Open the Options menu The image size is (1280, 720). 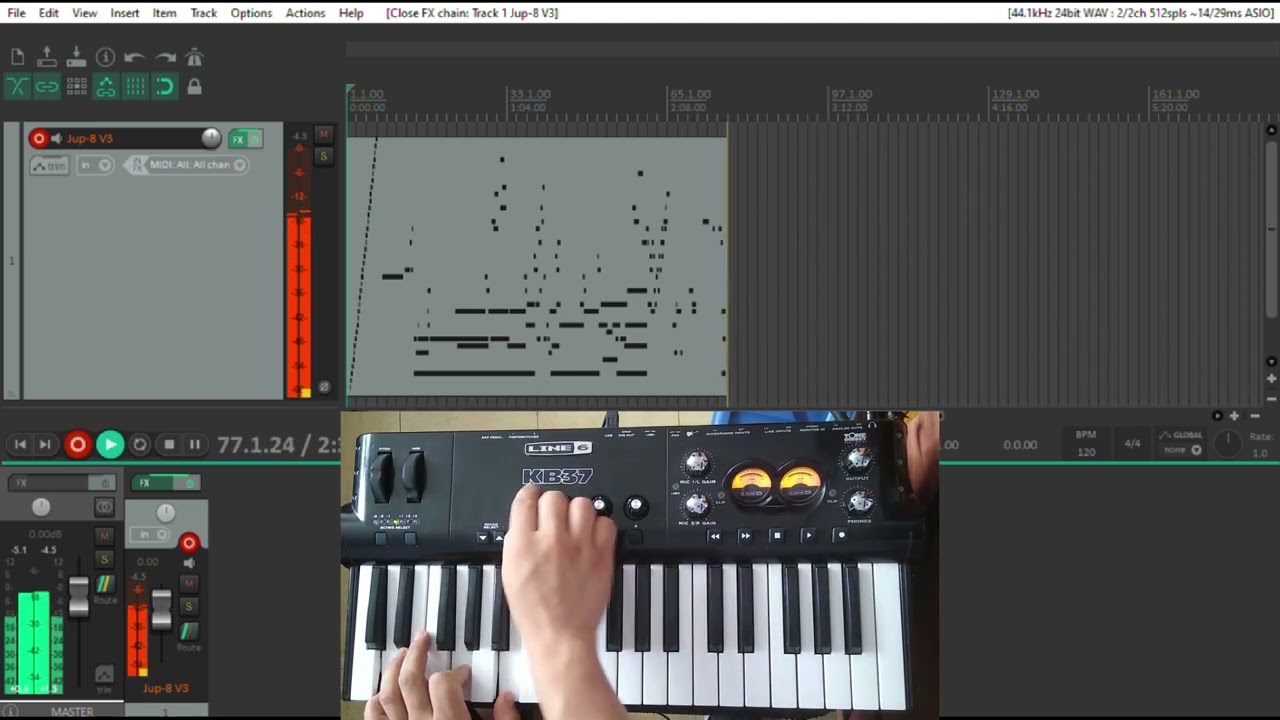pyautogui.click(x=251, y=13)
